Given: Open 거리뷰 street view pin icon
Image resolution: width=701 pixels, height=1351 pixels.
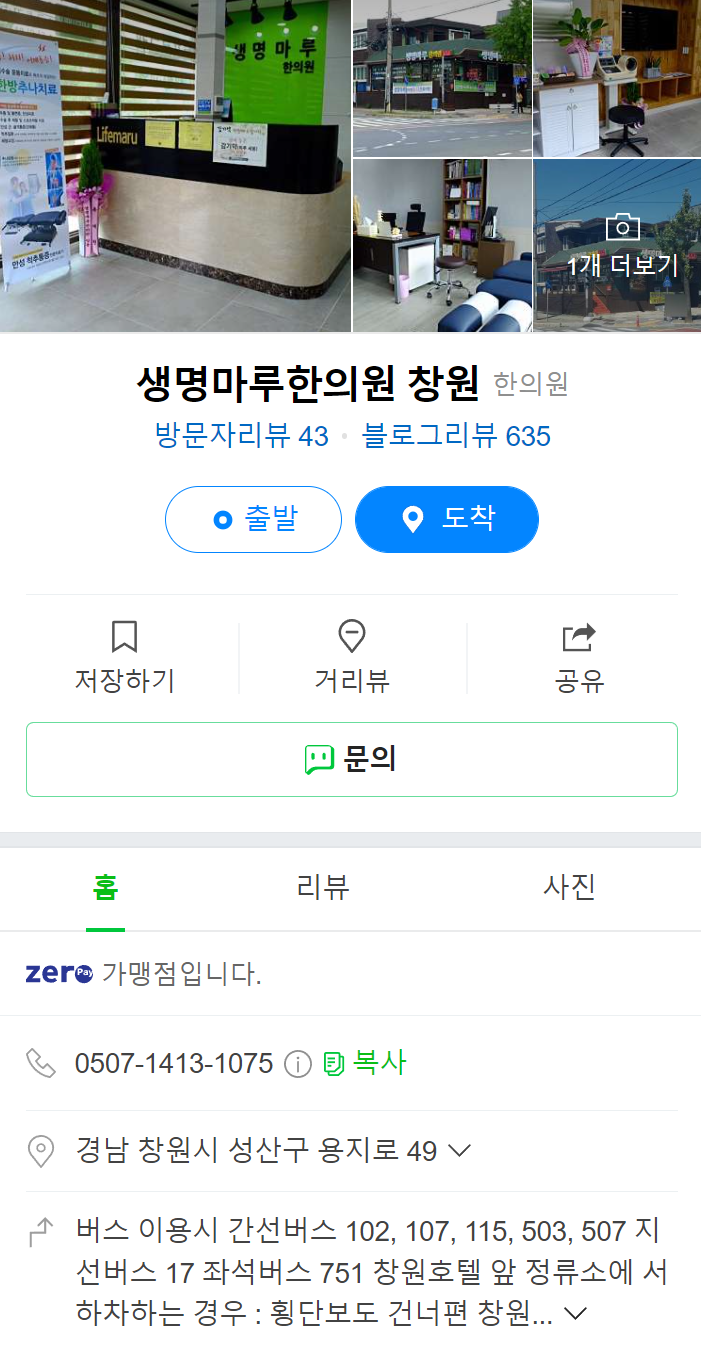Looking at the screenshot, I should [x=352, y=636].
